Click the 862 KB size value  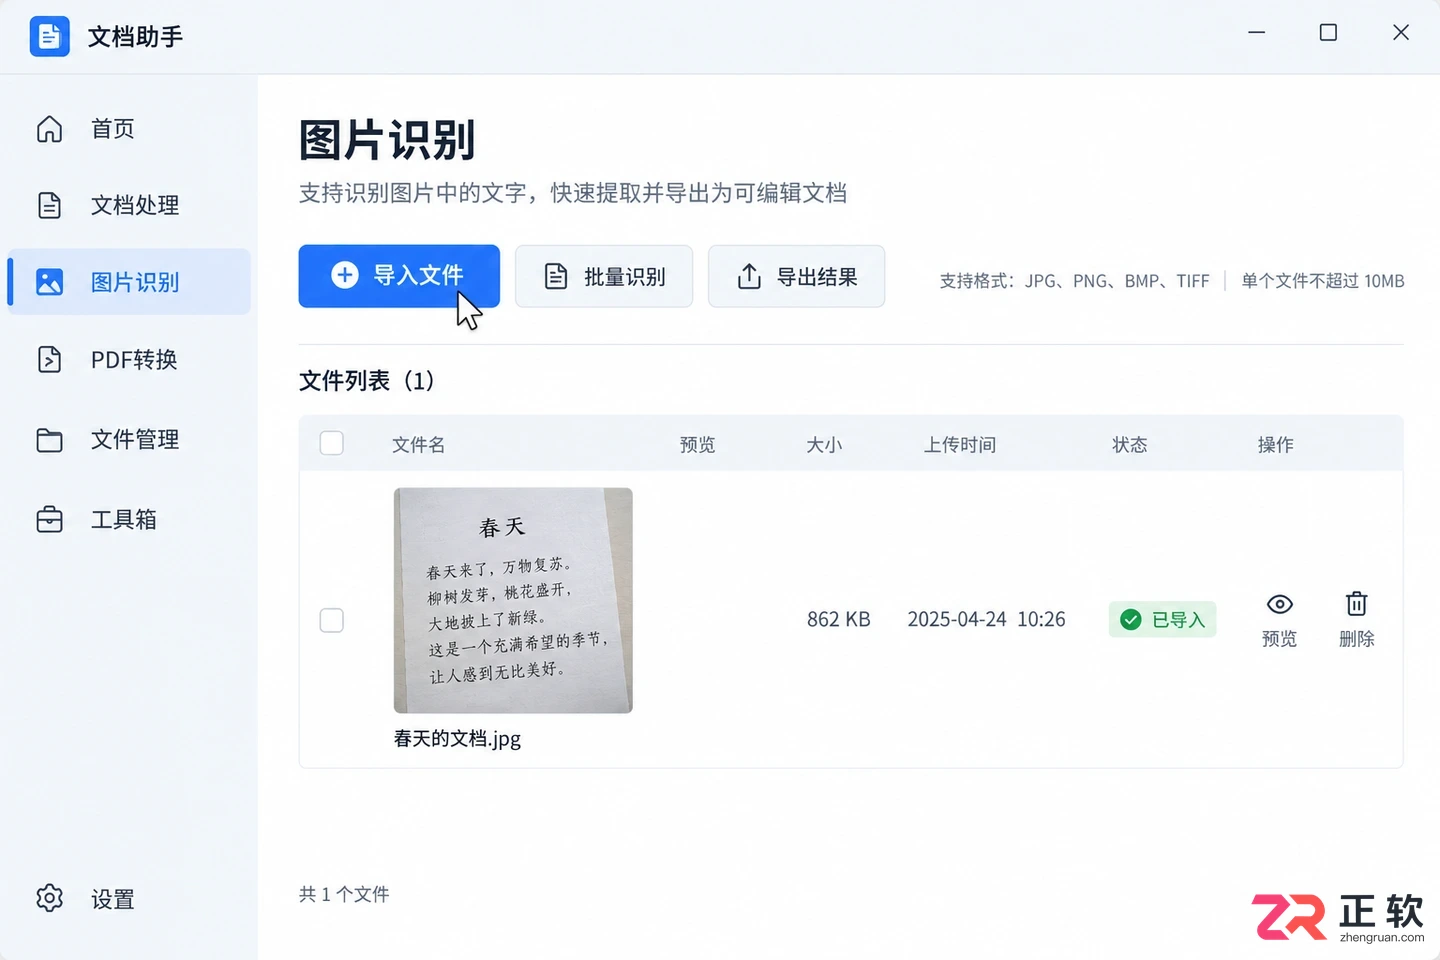[x=839, y=620]
